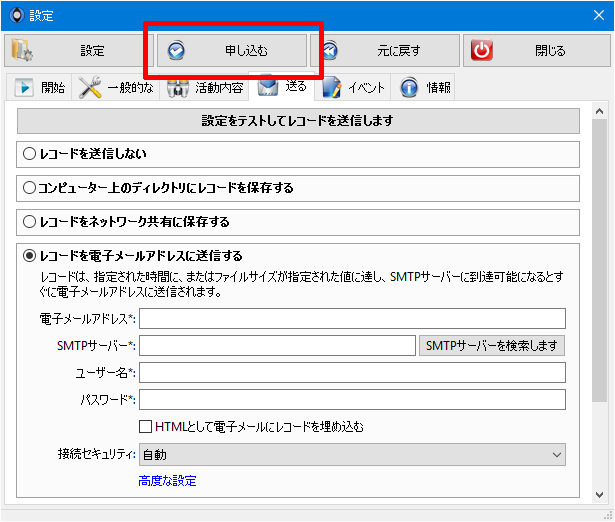Viewport: 615px width, 522px height.
Task: Click the SMTPサーバーを検索します button
Action: 492,346
